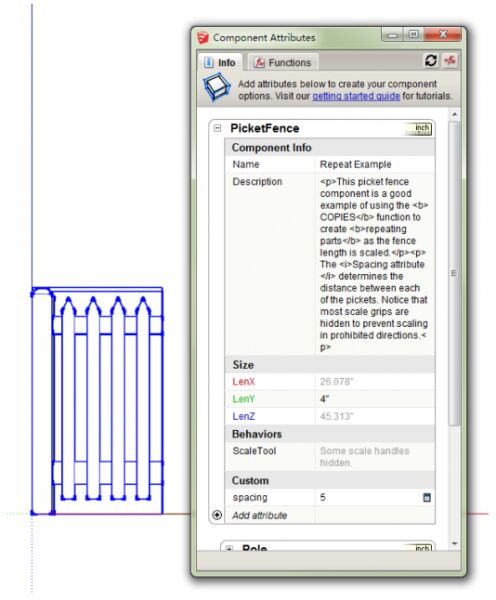Toggle PicketFence inch units badge
This screenshot has width=496, height=600.
[x=419, y=129]
